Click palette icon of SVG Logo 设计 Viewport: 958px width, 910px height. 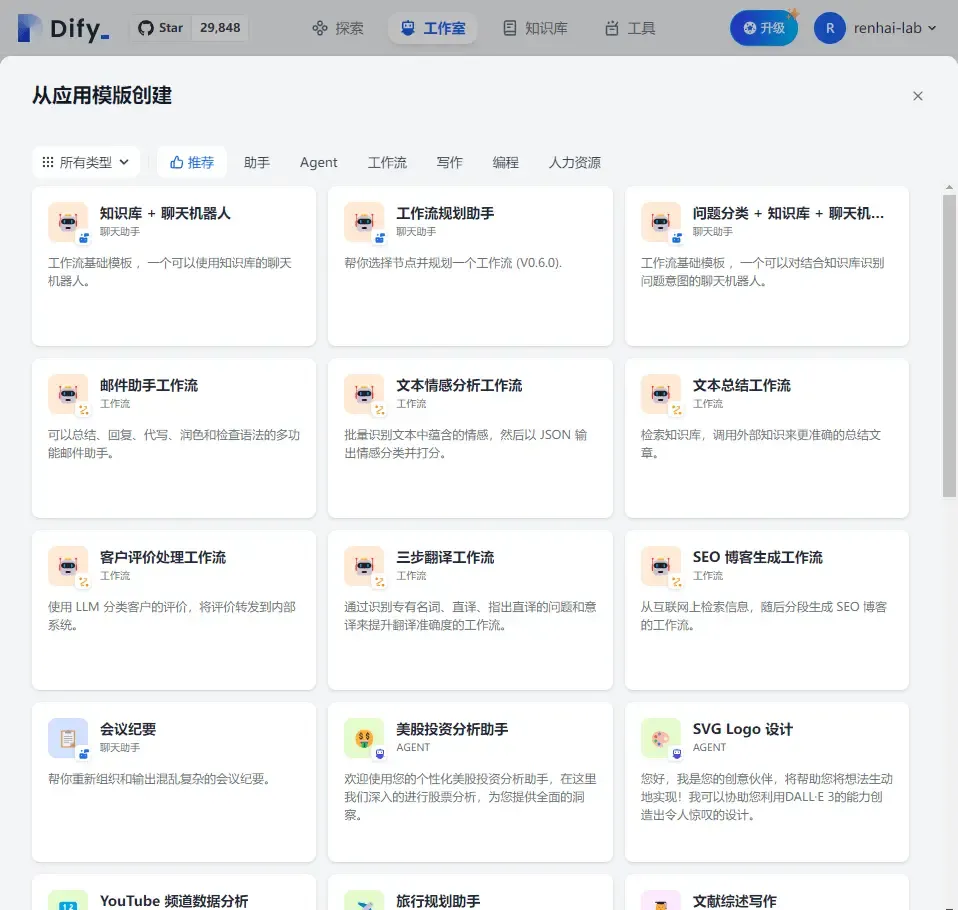tap(660, 738)
